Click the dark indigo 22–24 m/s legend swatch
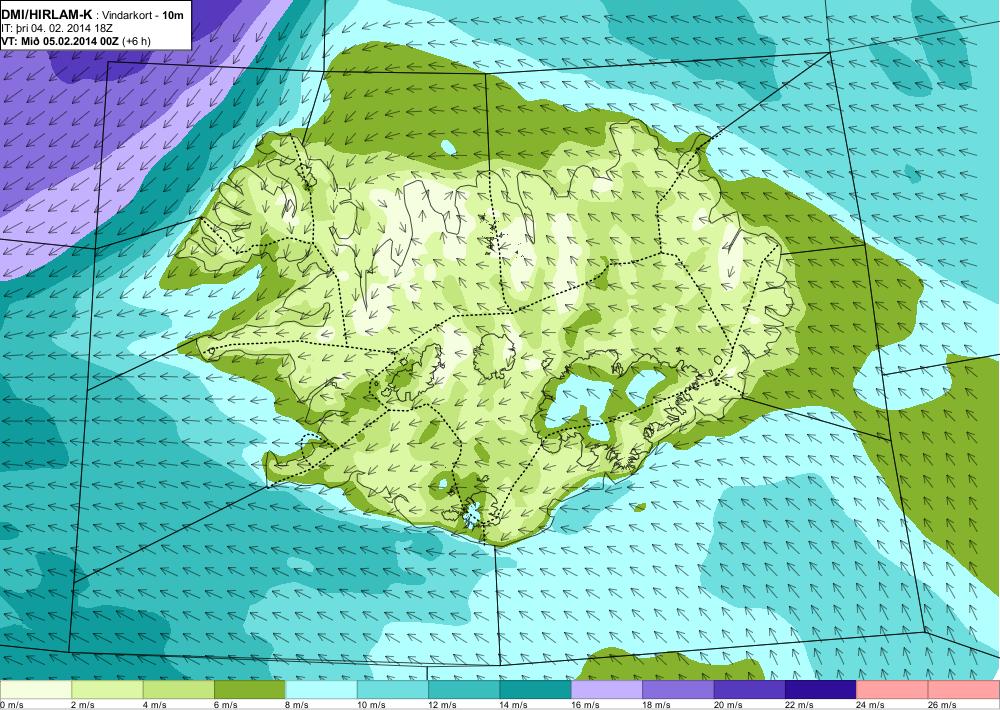The image size is (1000, 710). pos(821,690)
